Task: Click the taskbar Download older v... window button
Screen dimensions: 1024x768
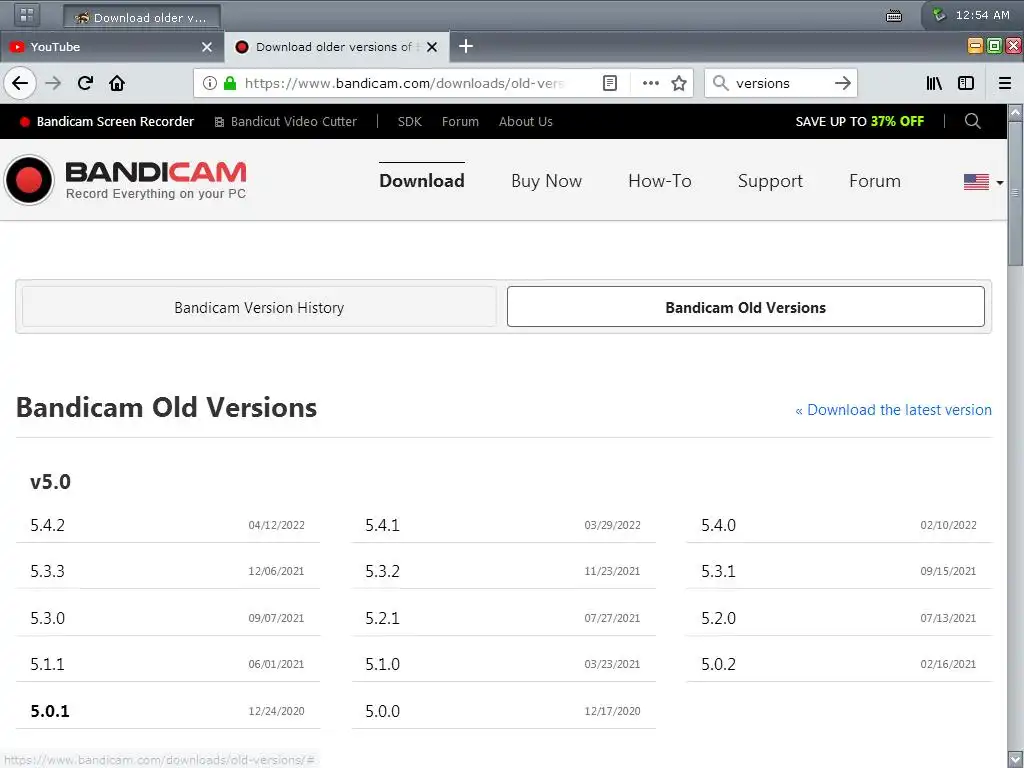Action: [x=142, y=17]
